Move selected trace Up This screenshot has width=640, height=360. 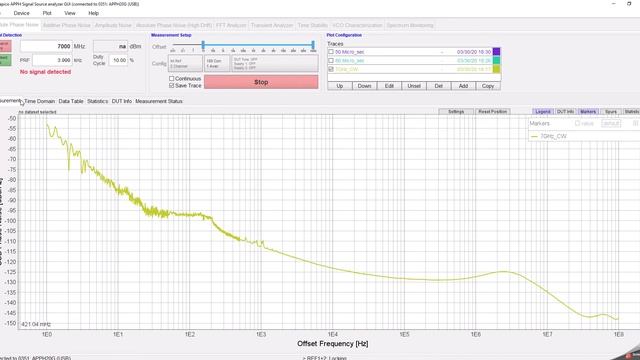pyautogui.click(x=340, y=86)
